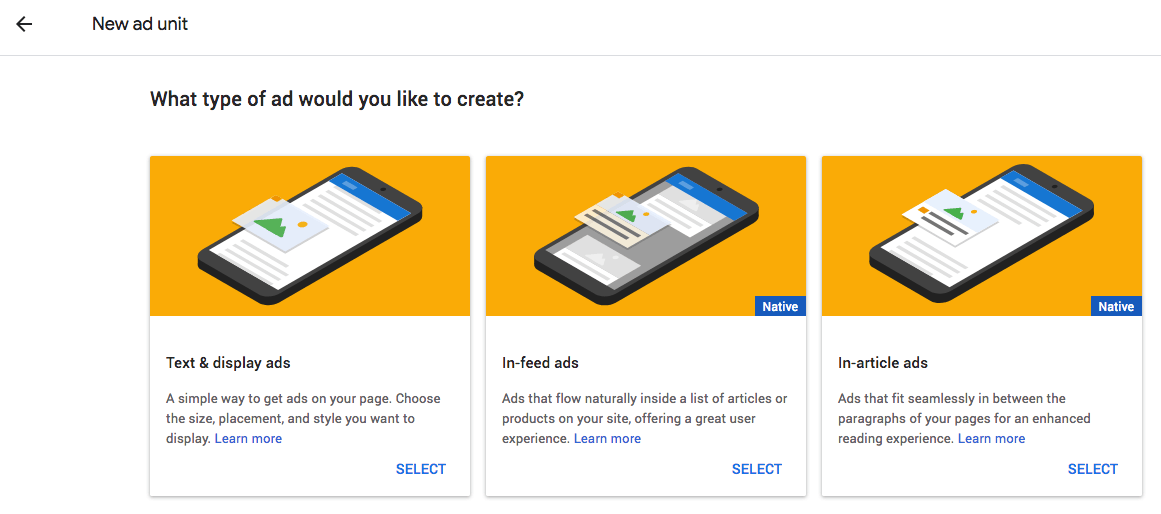Click the In-feed ads phone illustration
1161x514 pixels.
tap(646, 236)
